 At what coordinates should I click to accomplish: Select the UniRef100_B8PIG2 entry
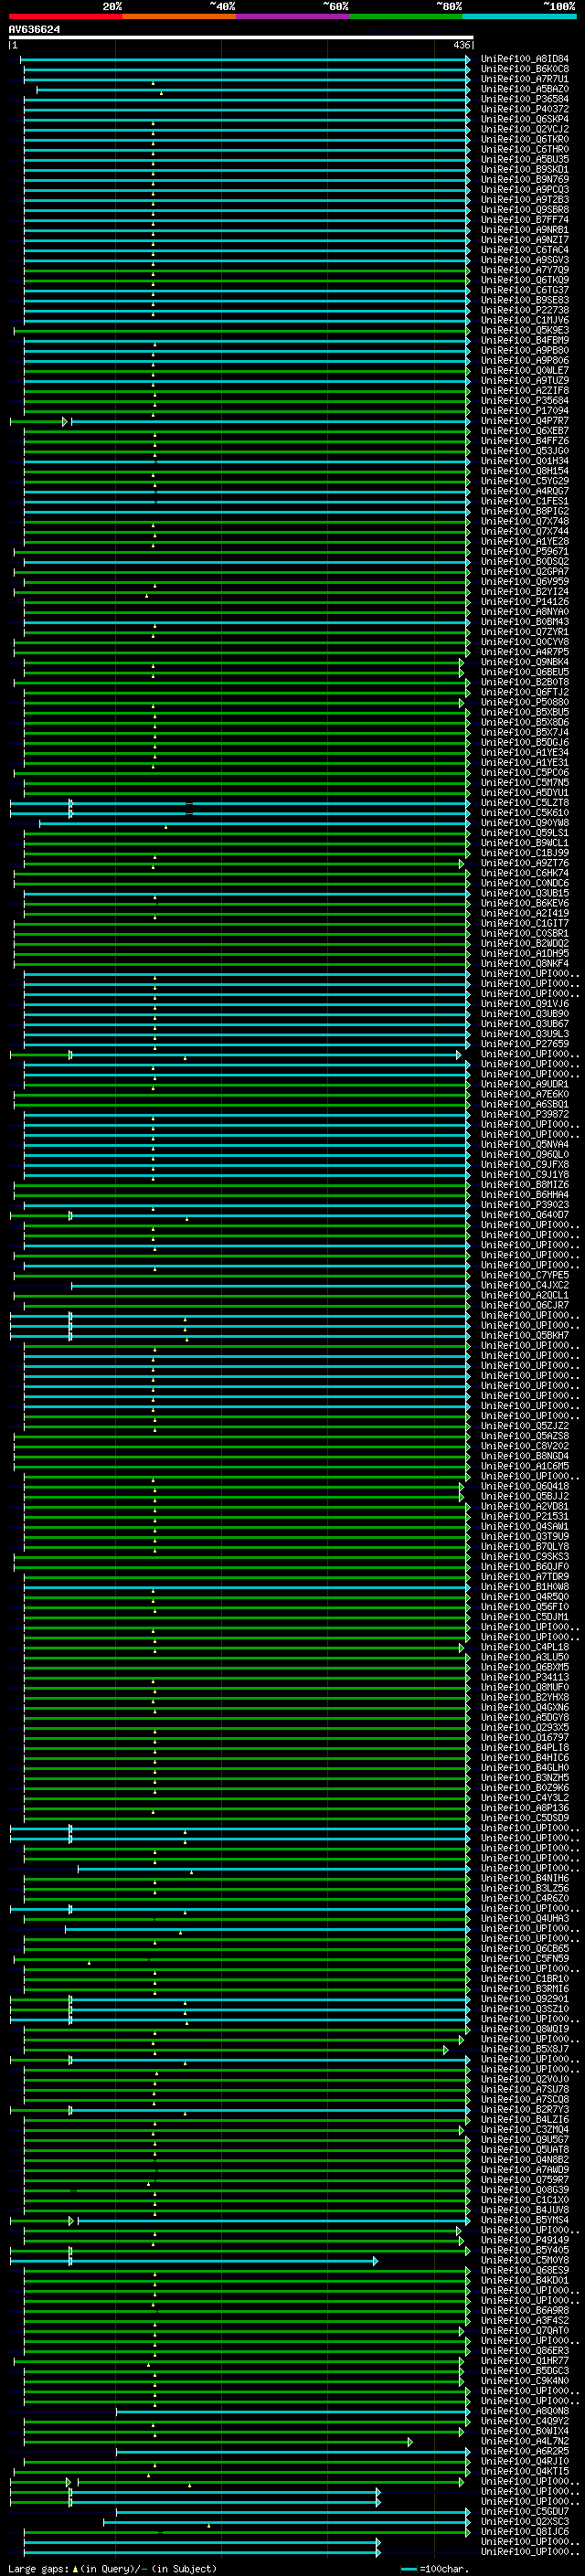525,511
